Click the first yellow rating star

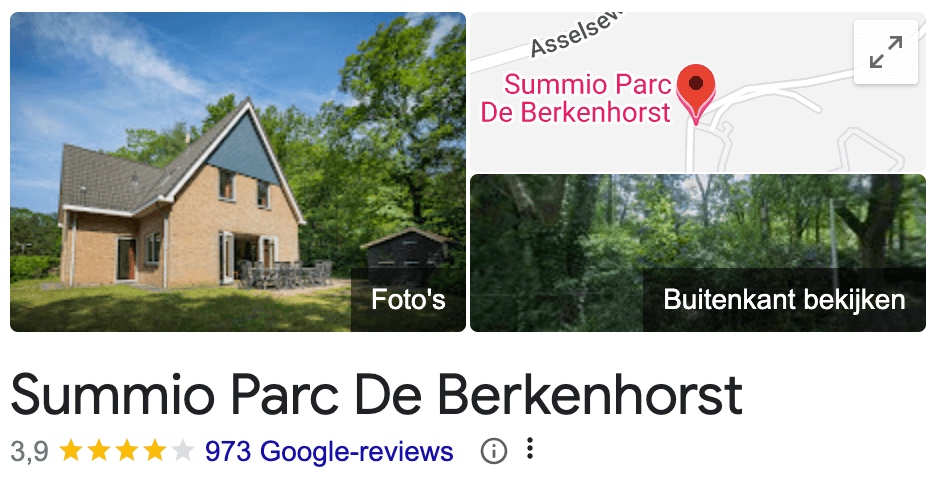point(71,450)
